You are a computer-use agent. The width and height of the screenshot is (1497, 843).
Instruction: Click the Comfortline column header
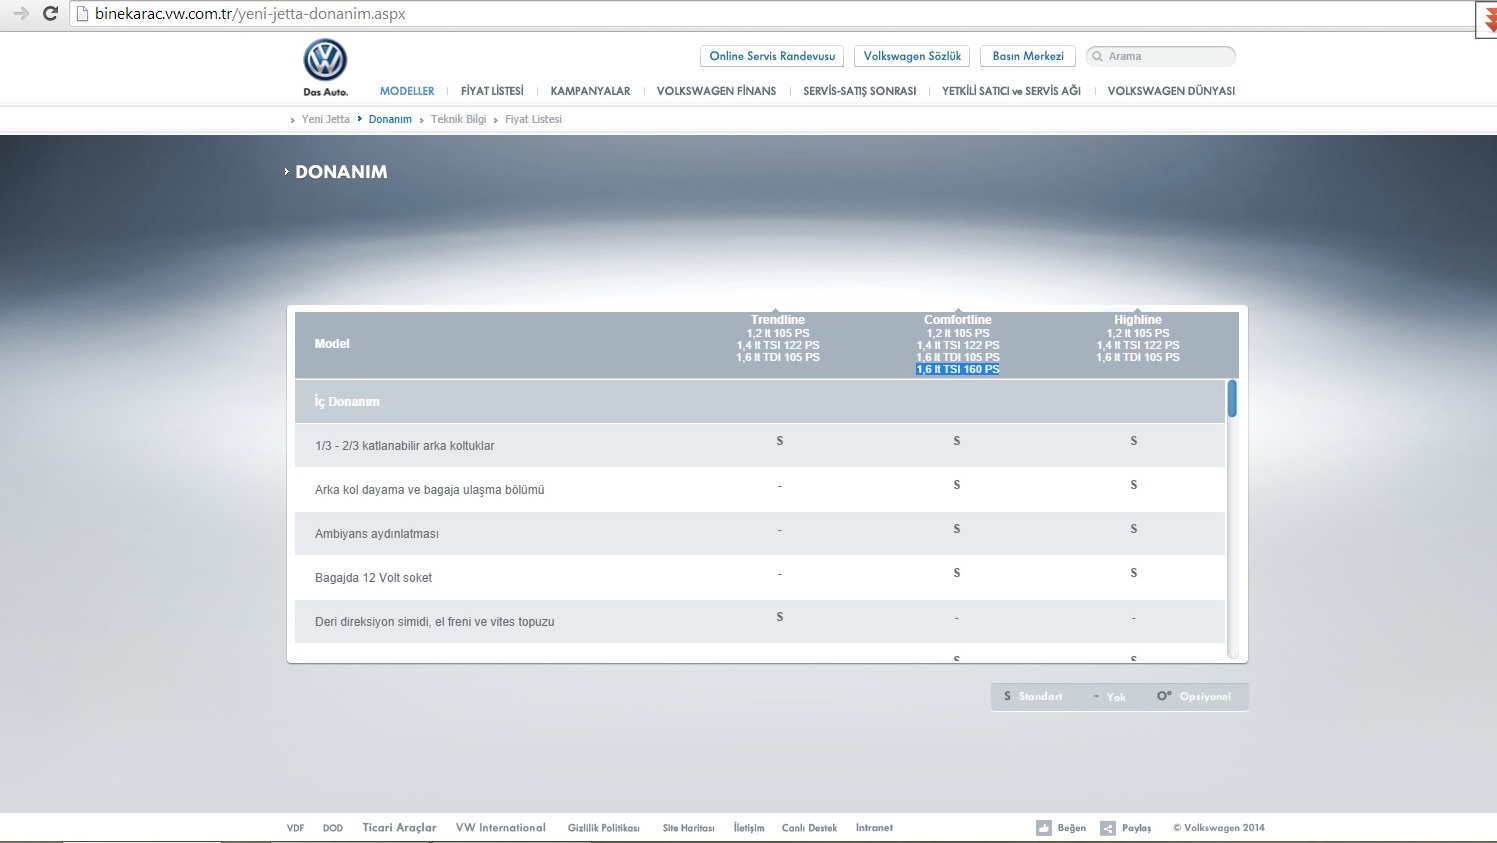click(x=958, y=320)
